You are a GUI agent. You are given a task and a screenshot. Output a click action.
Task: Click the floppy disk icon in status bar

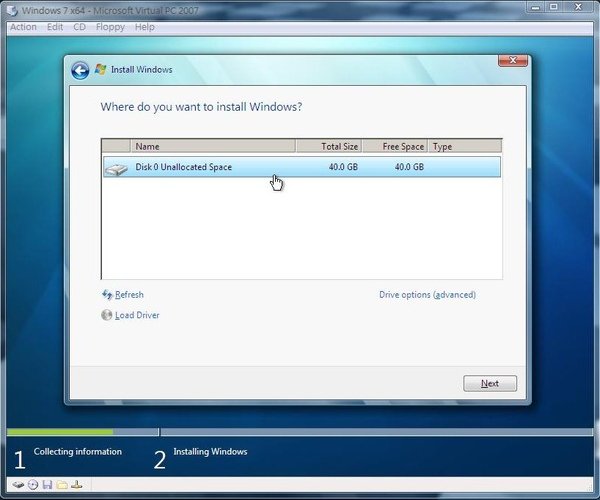tap(47, 485)
